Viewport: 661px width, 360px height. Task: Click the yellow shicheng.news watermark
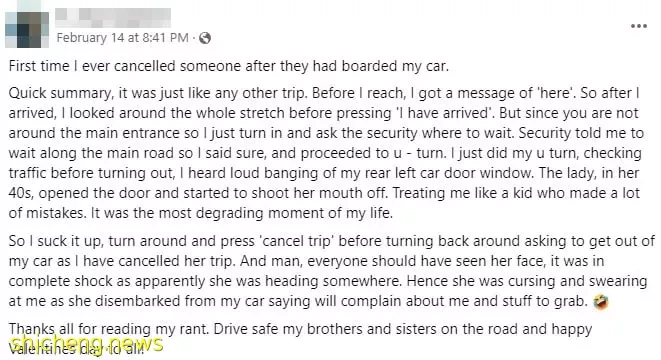(86, 344)
